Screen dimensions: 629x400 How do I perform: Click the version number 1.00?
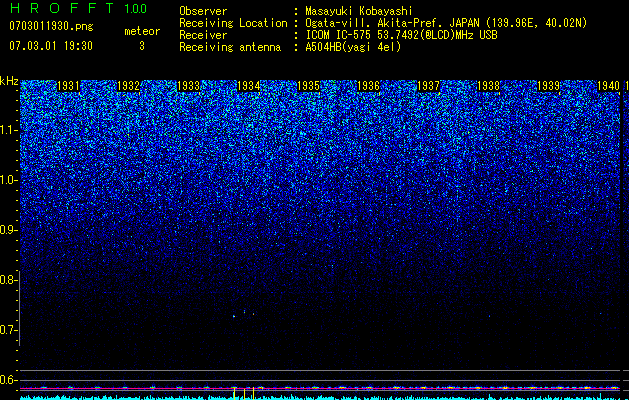pyautogui.click(x=136, y=9)
